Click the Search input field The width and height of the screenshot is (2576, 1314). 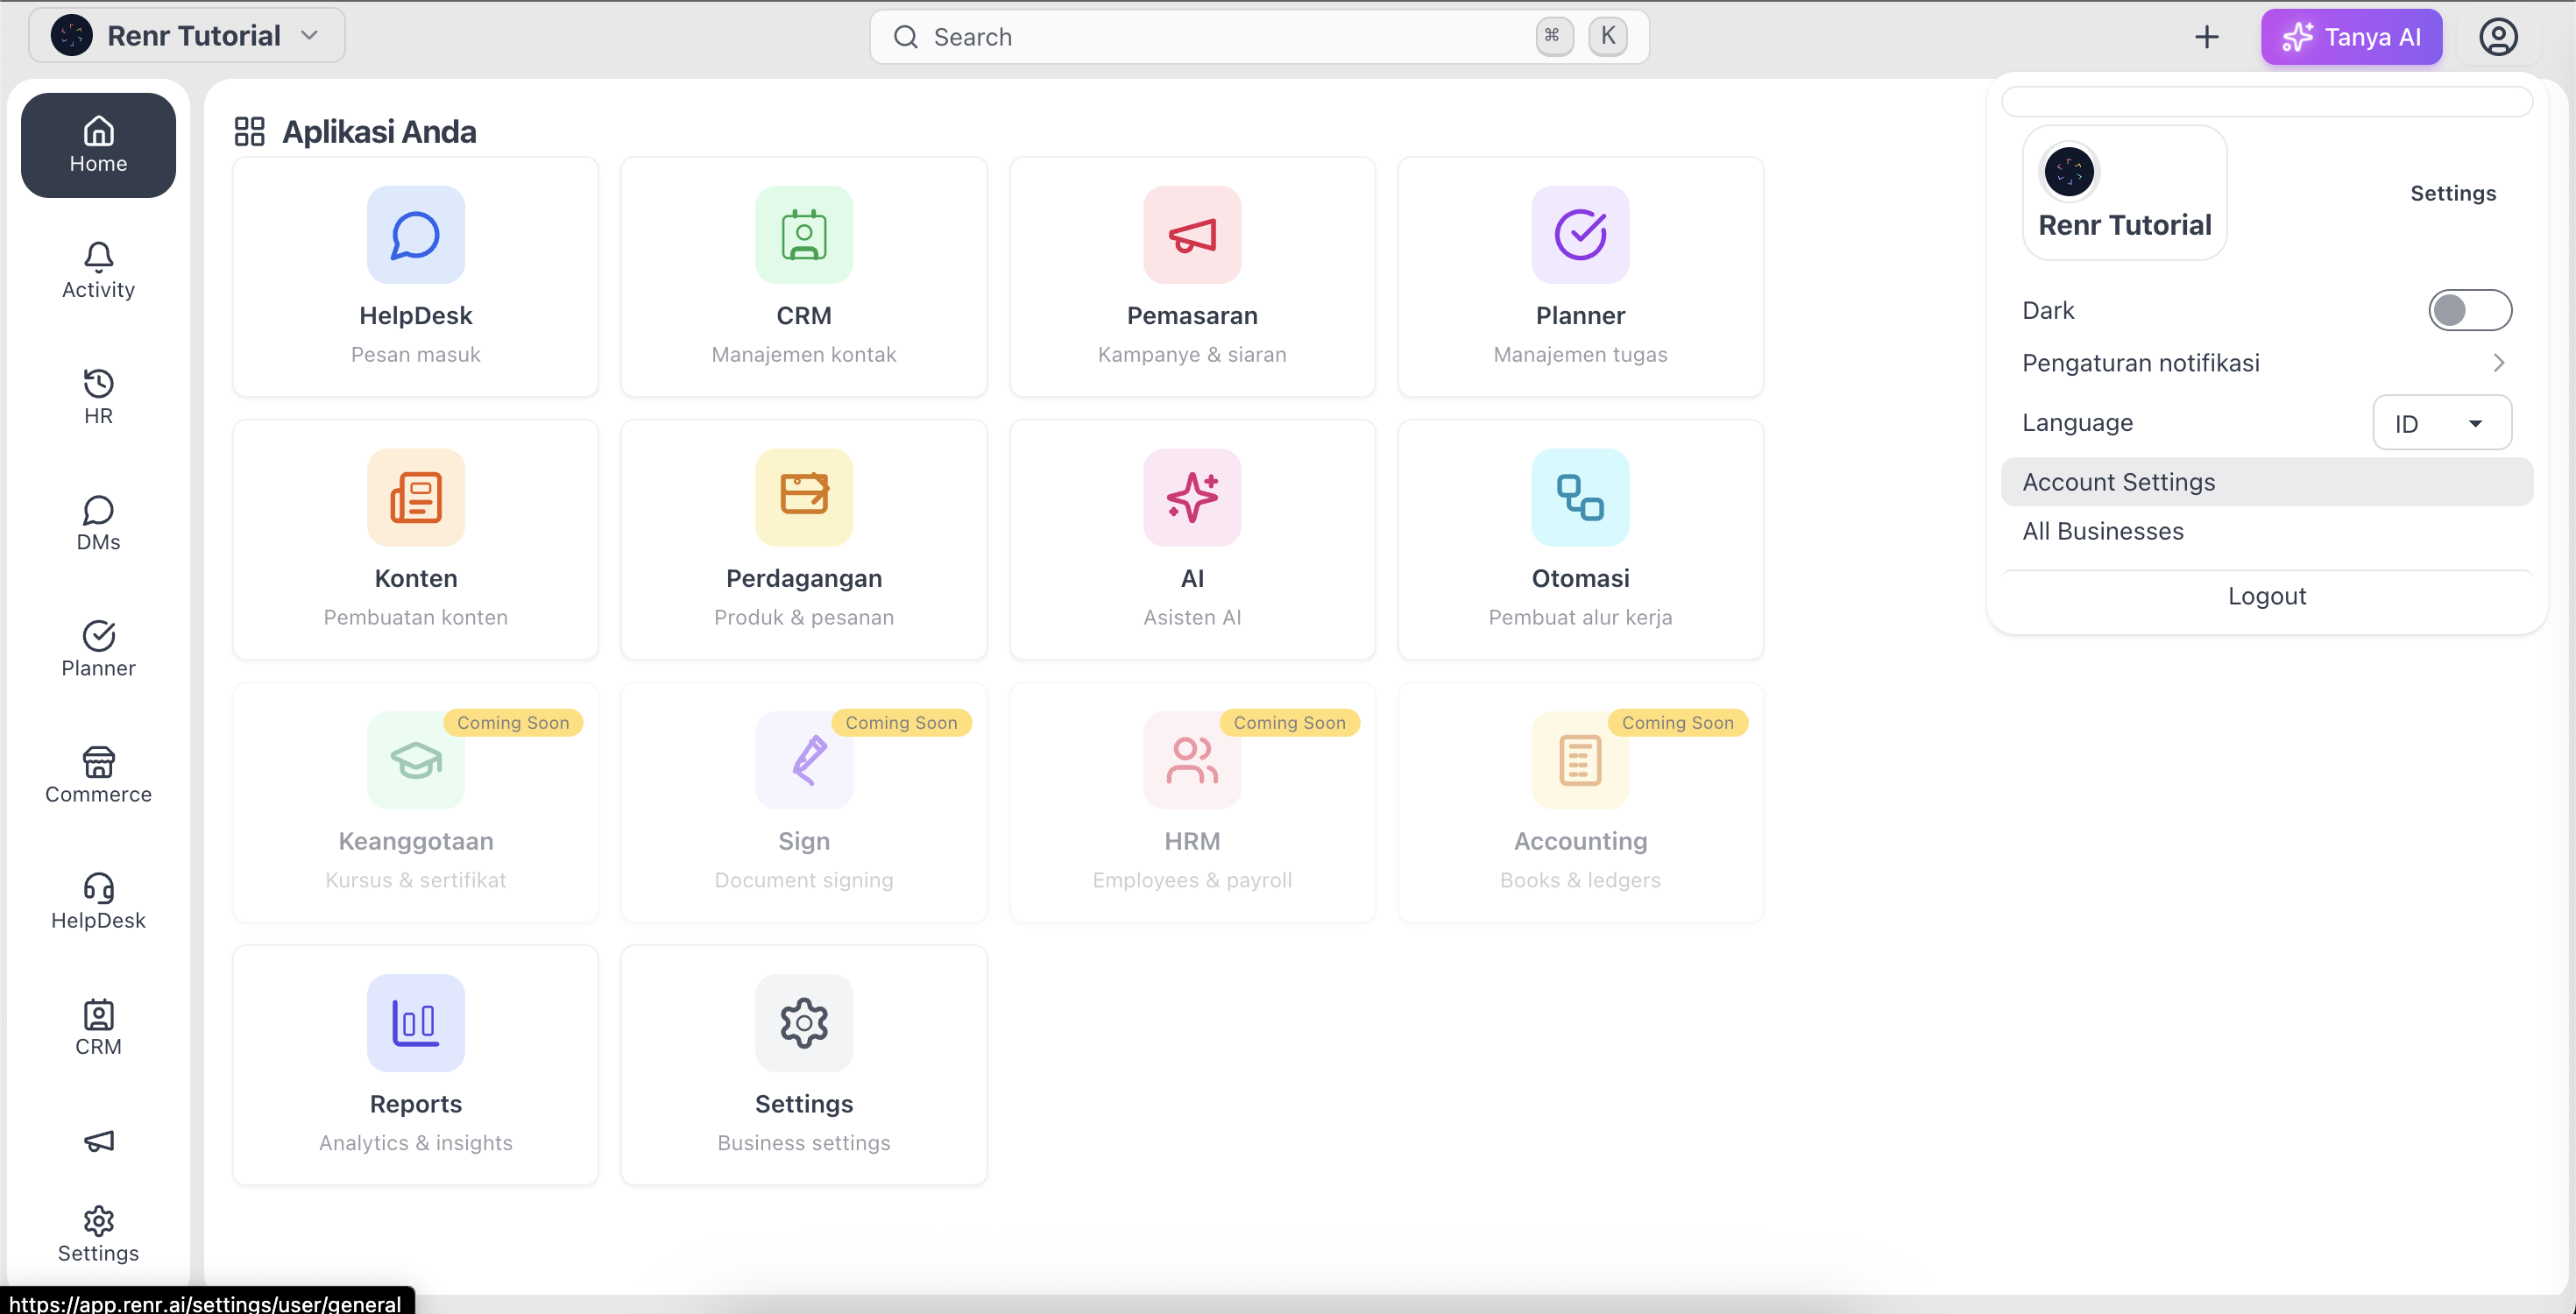pos(1259,37)
